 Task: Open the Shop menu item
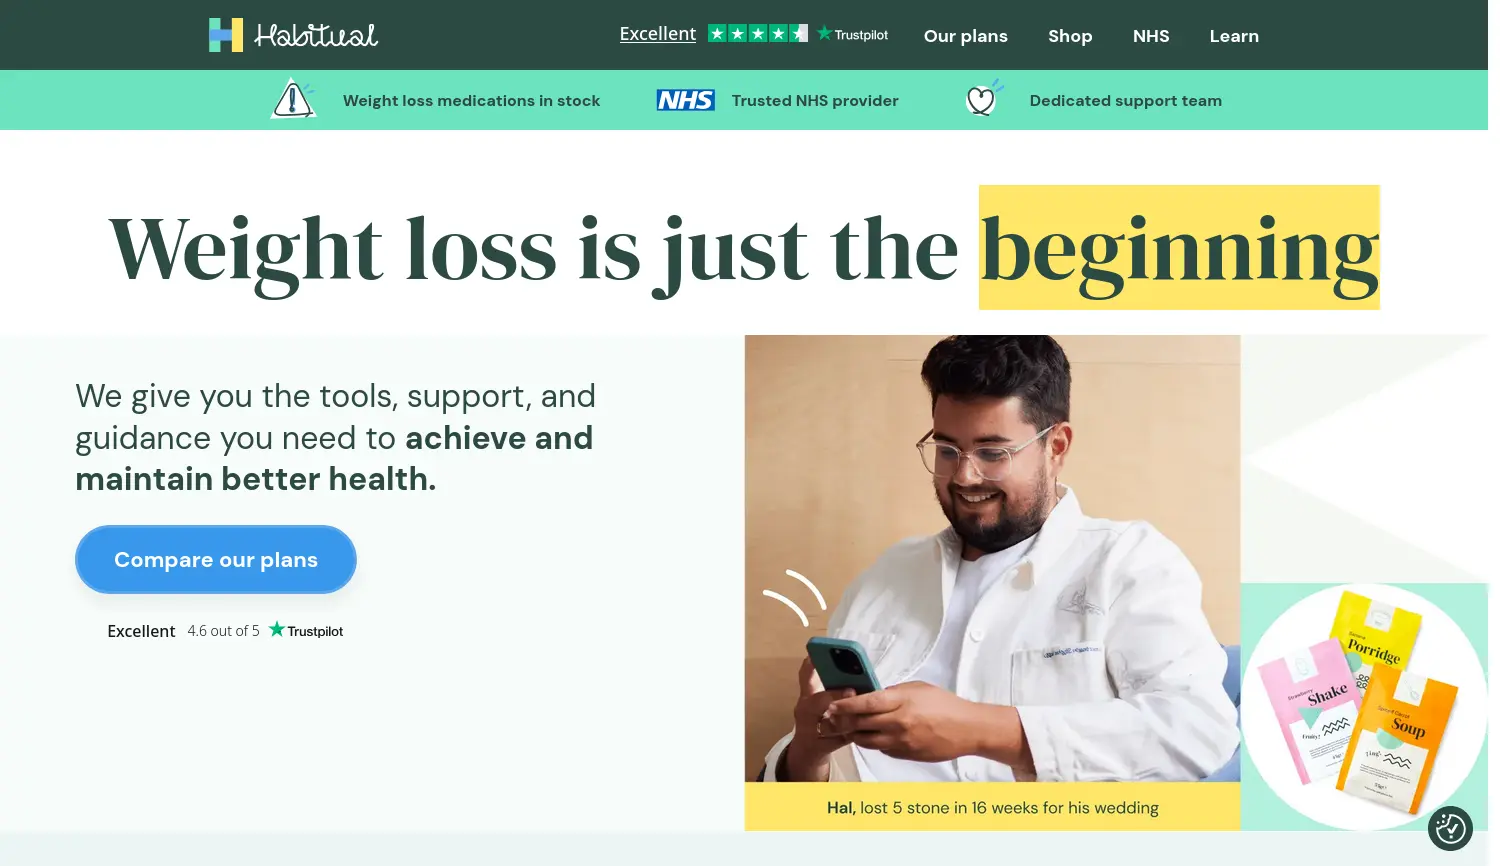click(x=1070, y=36)
